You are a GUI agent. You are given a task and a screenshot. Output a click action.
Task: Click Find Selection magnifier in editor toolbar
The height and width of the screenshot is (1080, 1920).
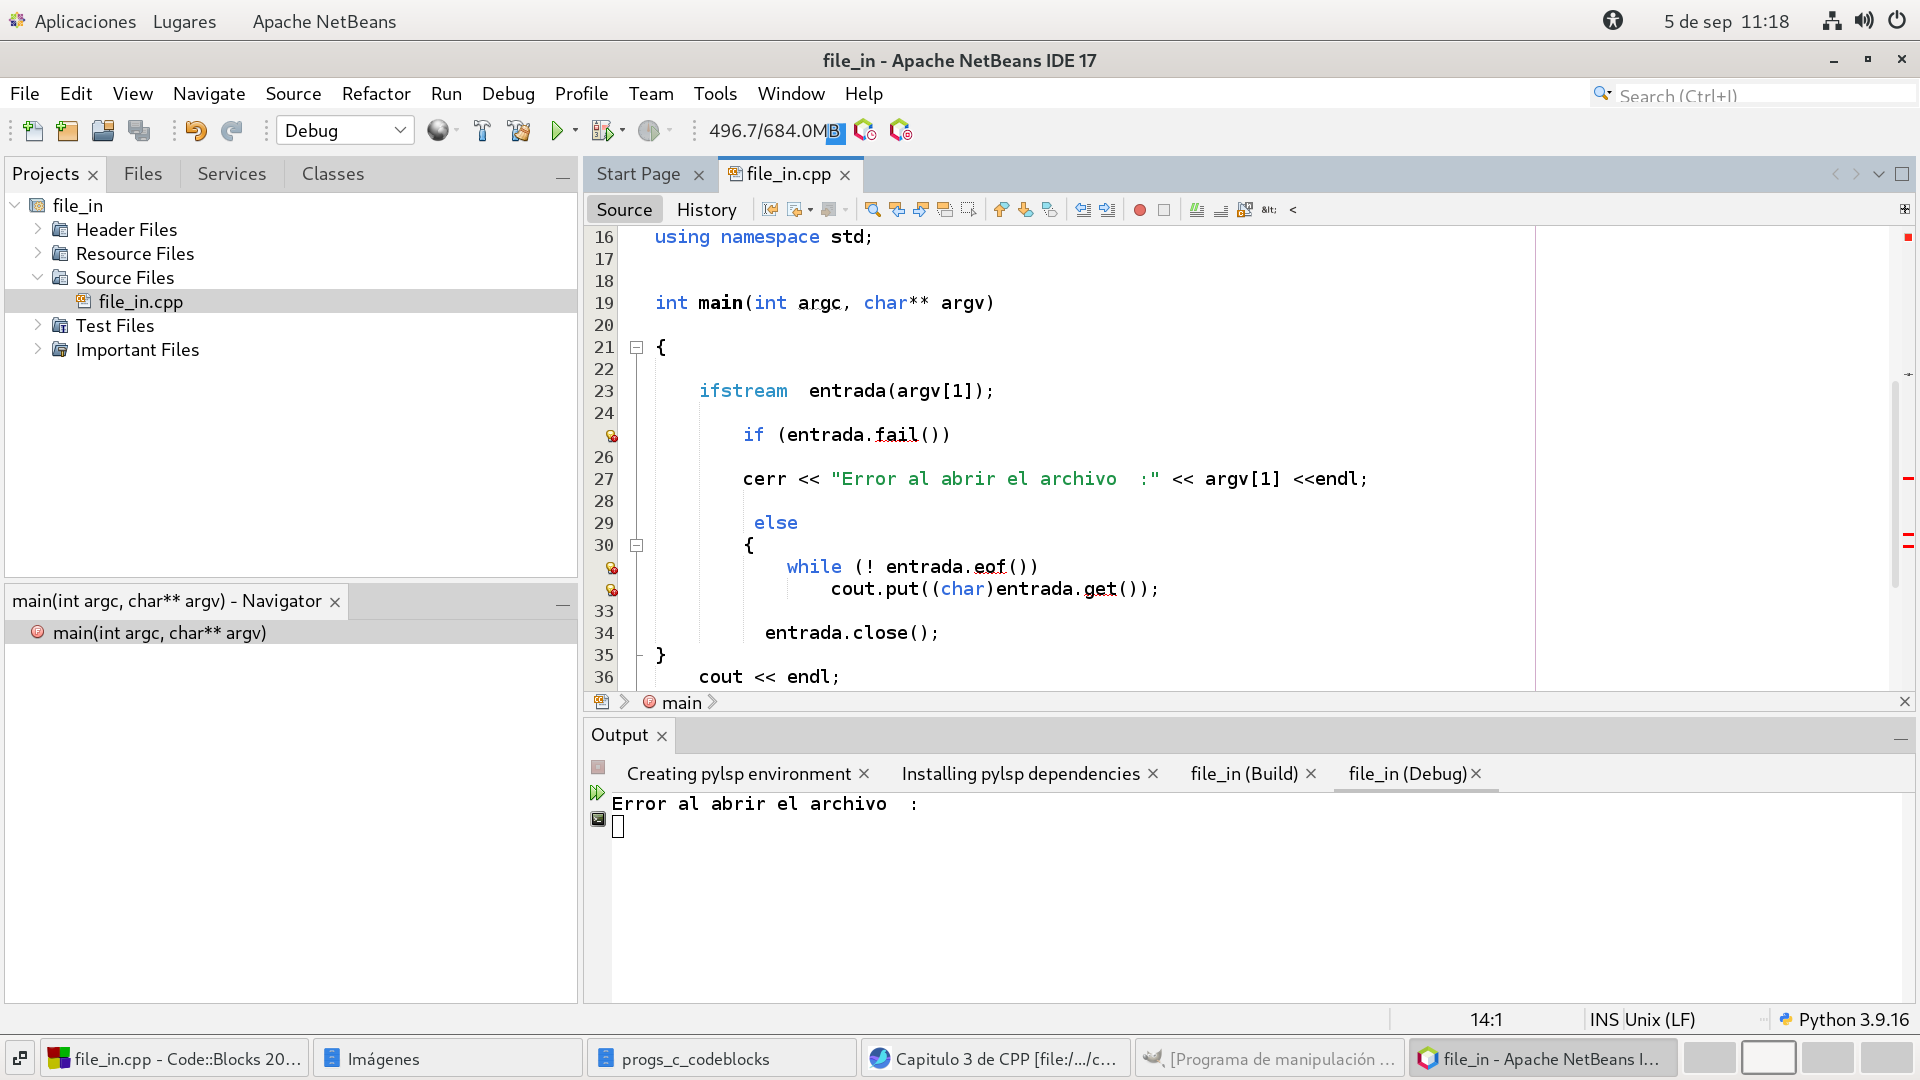tap(872, 210)
